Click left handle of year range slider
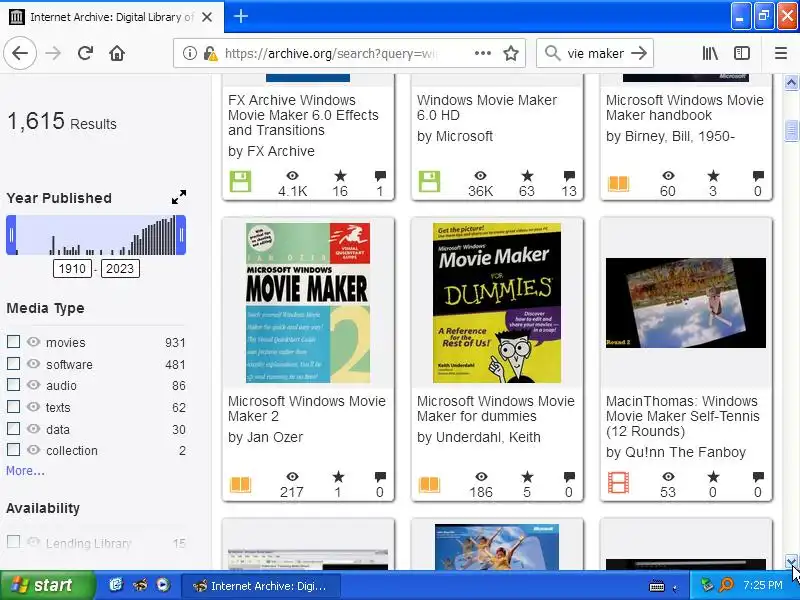The image size is (800, 600). 11,235
